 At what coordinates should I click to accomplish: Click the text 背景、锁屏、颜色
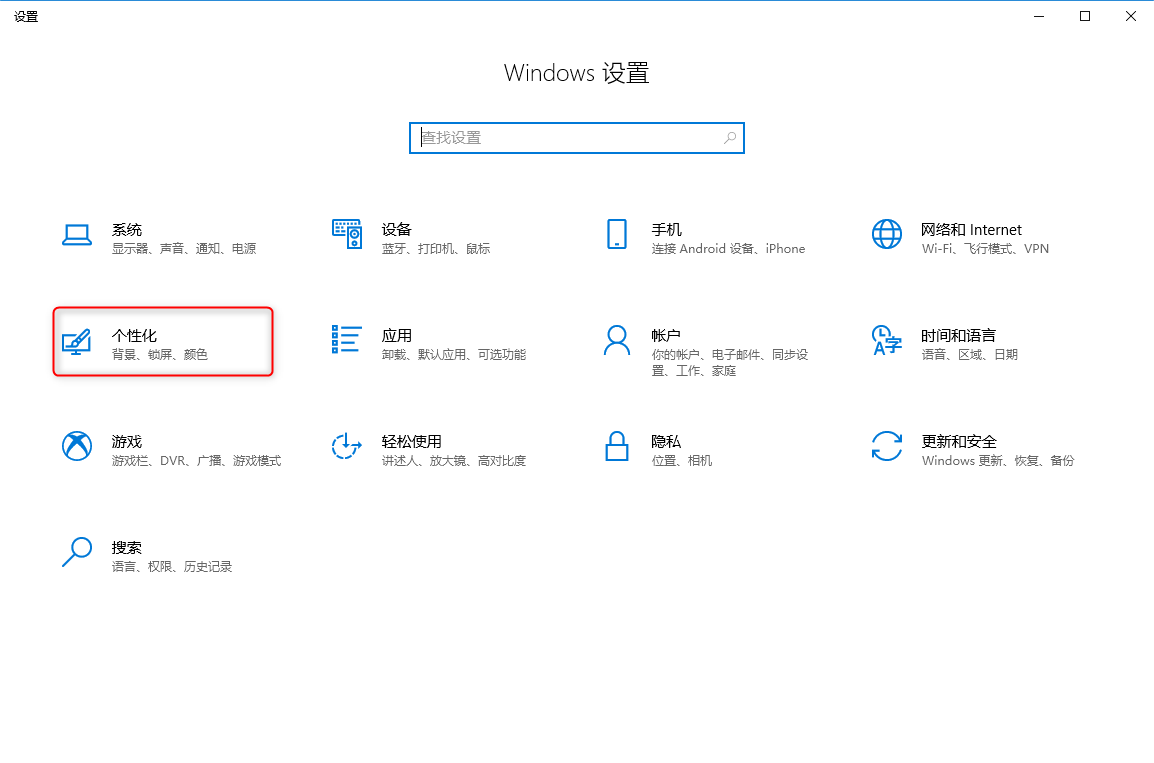coord(160,355)
